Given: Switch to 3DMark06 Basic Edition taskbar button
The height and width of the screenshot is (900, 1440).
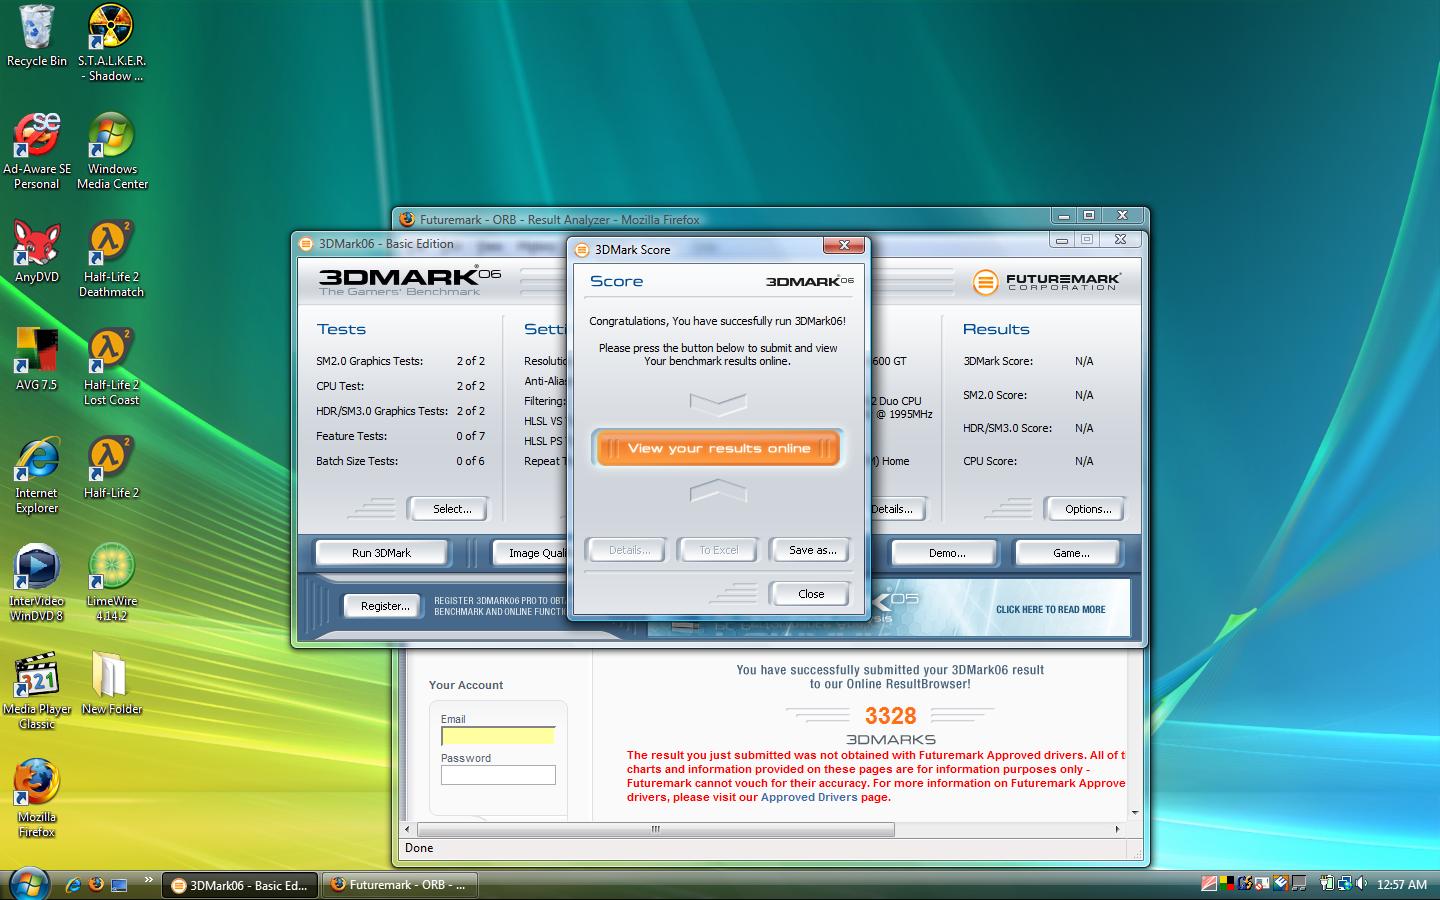Looking at the screenshot, I should (240, 885).
